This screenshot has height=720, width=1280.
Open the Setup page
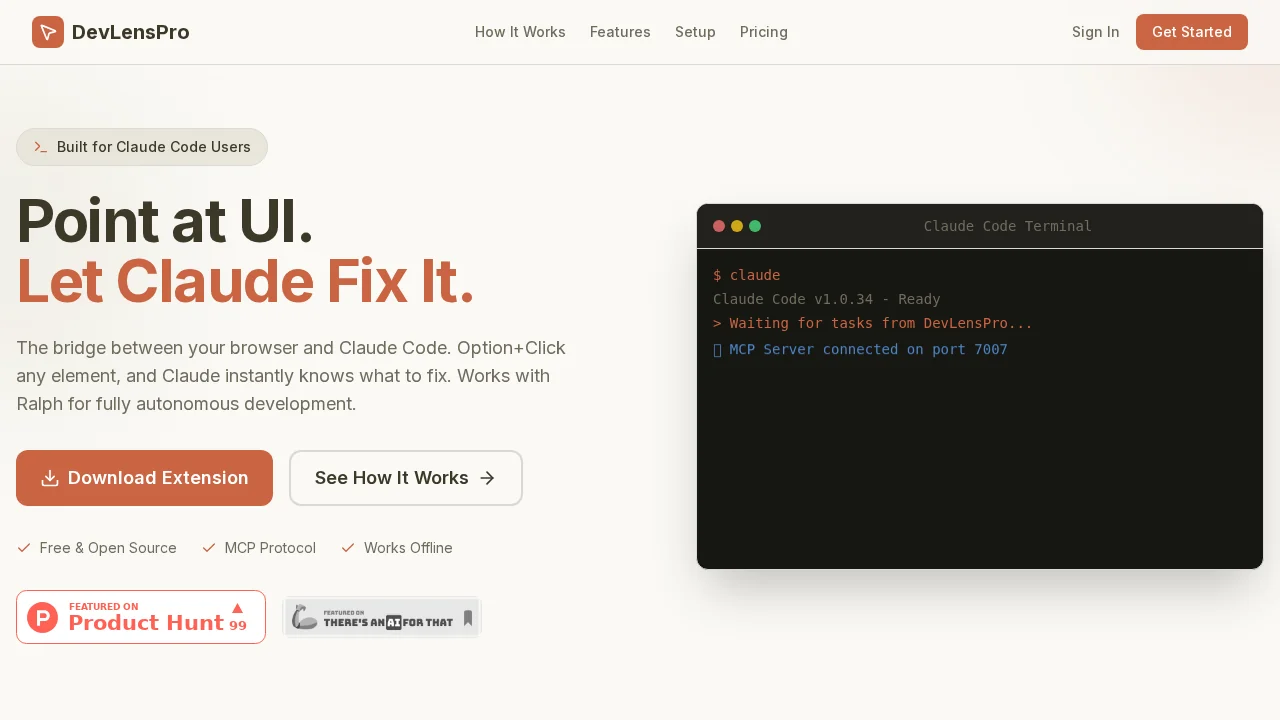695,32
